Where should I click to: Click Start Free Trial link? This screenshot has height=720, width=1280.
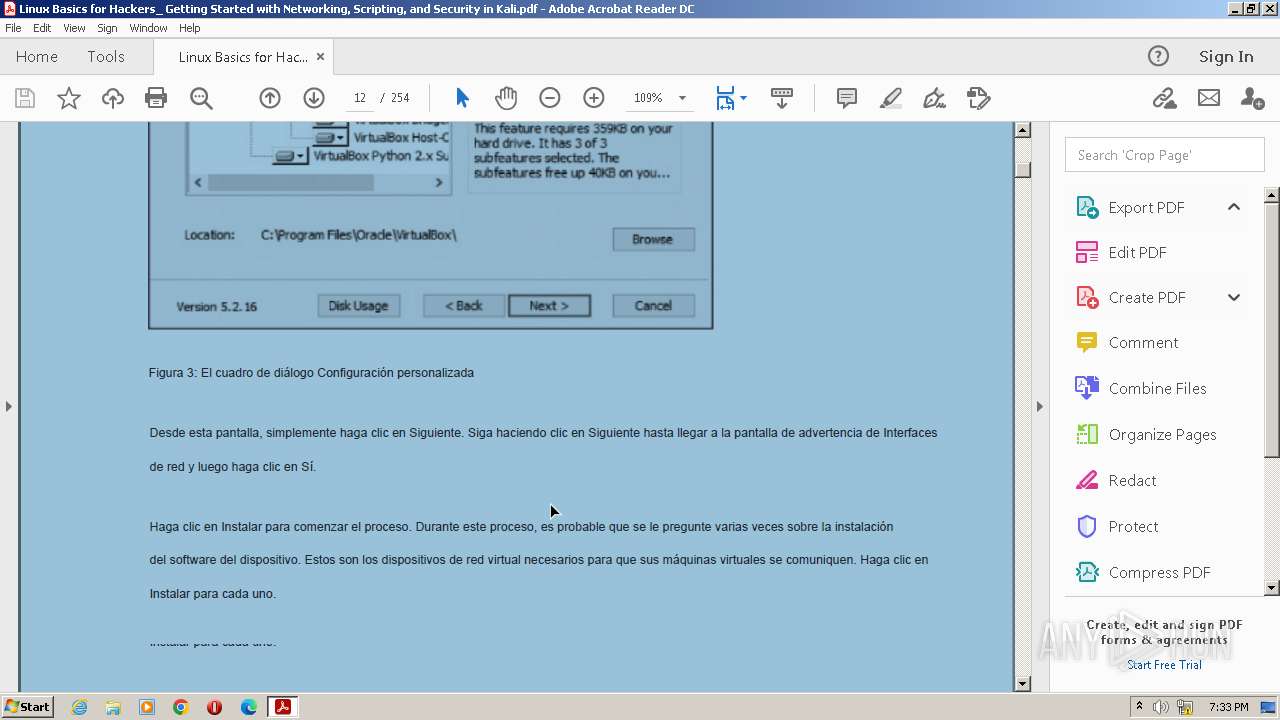(x=1164, y=664)
